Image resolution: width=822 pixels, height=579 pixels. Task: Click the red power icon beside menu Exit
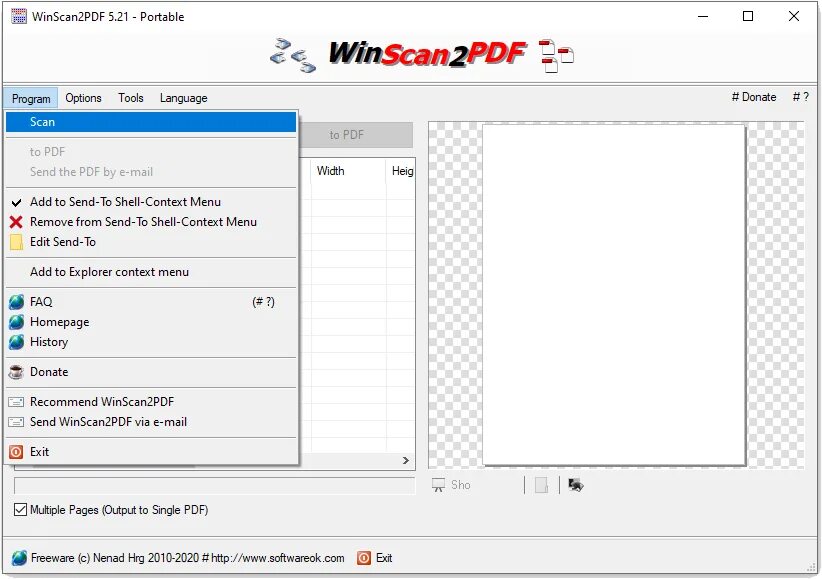(16, 452)
